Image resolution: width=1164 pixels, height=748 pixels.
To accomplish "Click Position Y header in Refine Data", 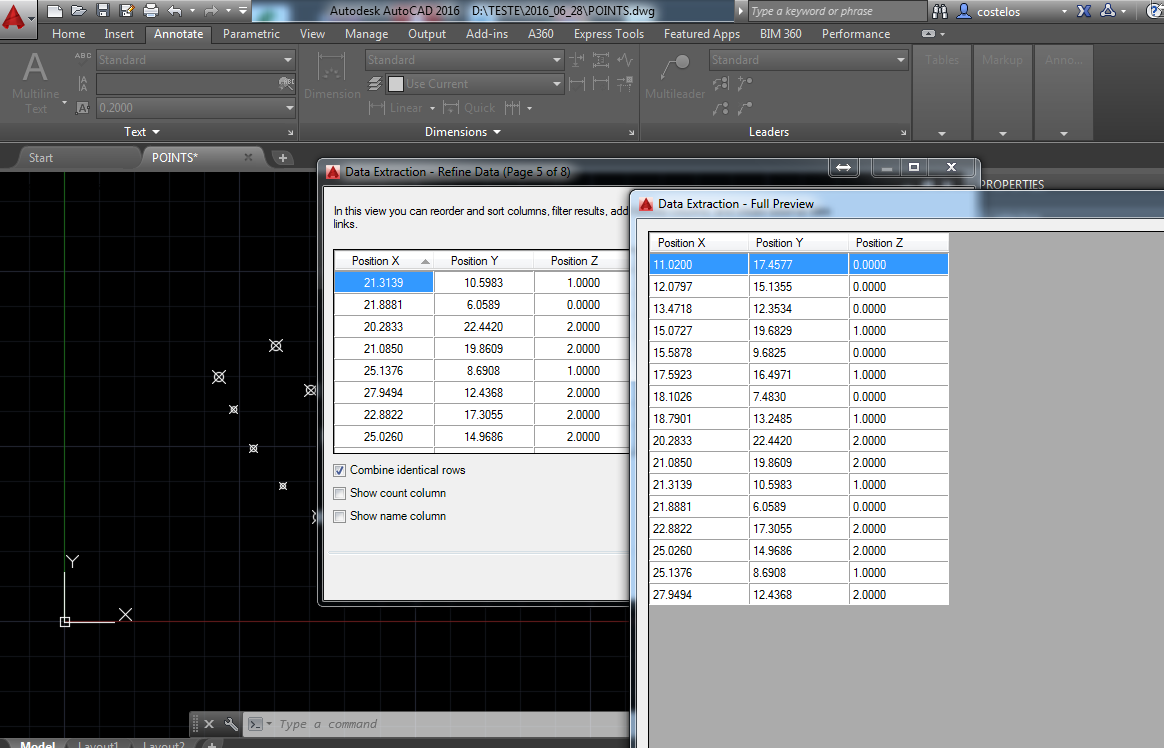I will pos(483,260).
